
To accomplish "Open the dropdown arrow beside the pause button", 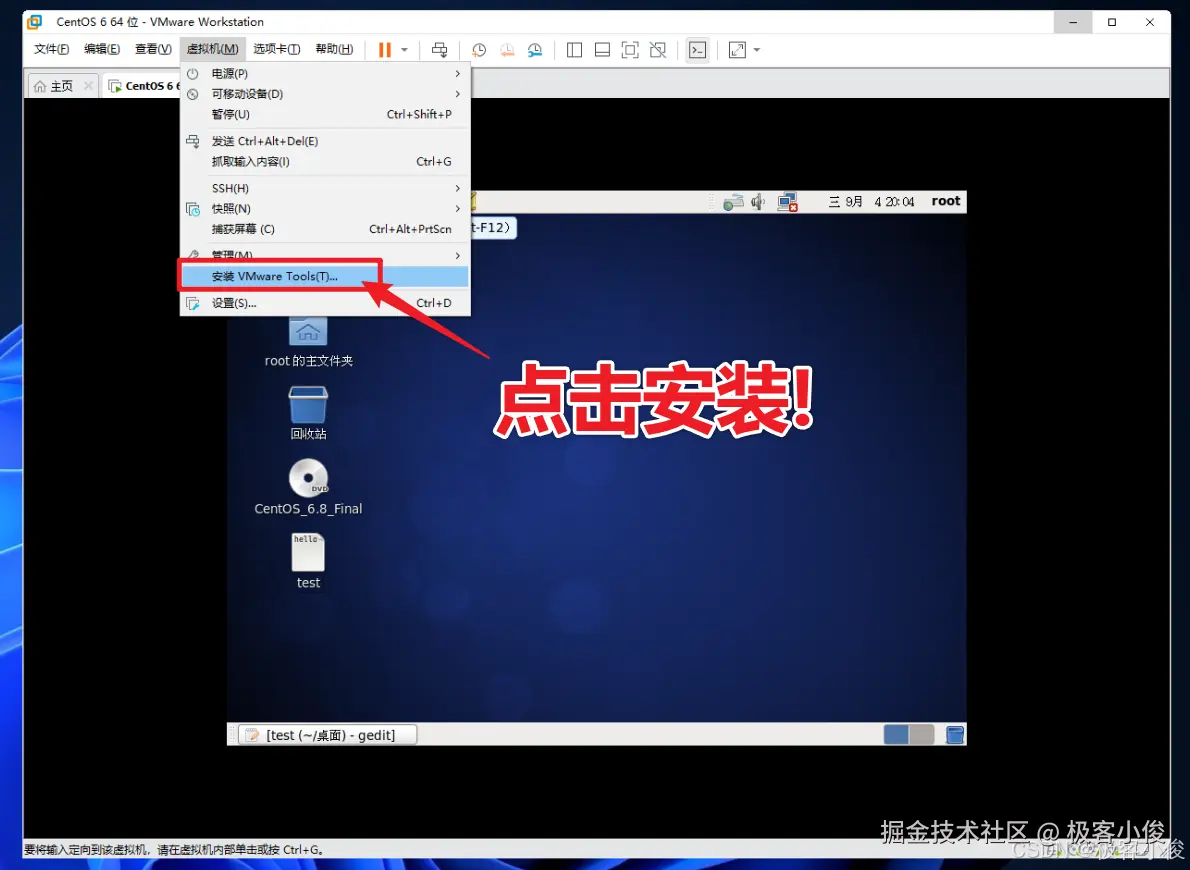I will (x=405, y=50).
